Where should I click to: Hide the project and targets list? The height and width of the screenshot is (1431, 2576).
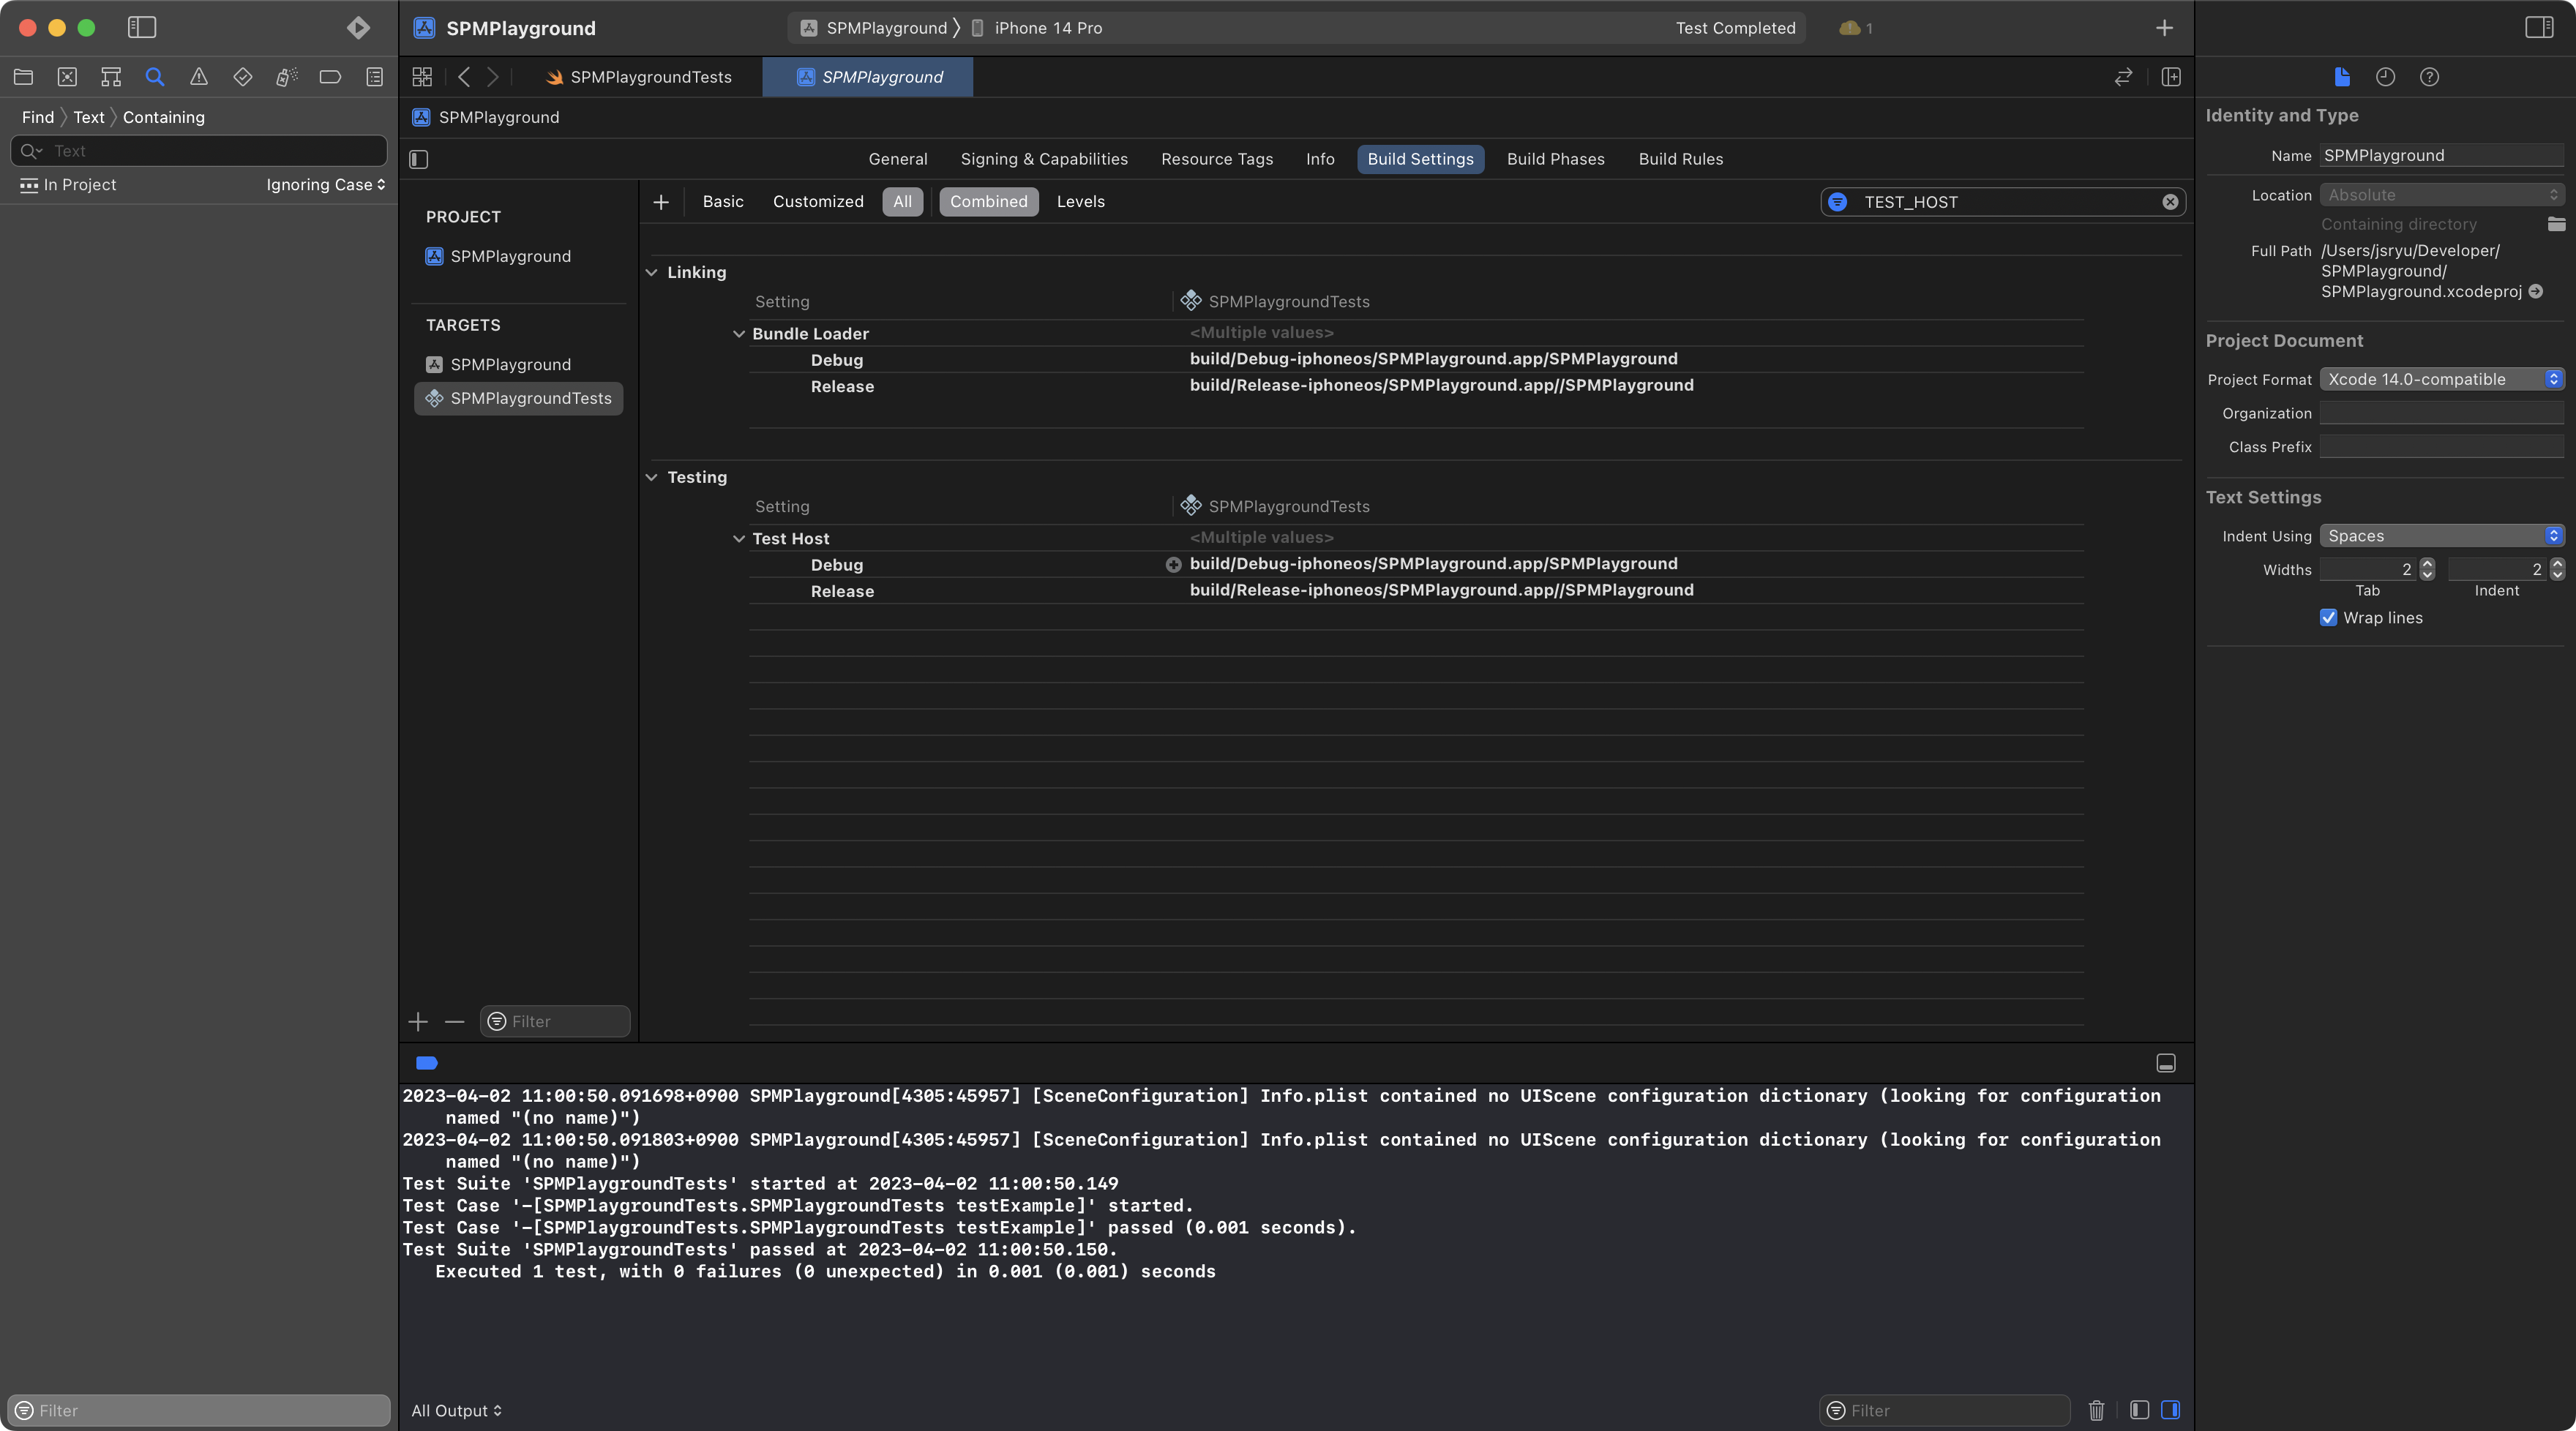[x=419, y=159]
